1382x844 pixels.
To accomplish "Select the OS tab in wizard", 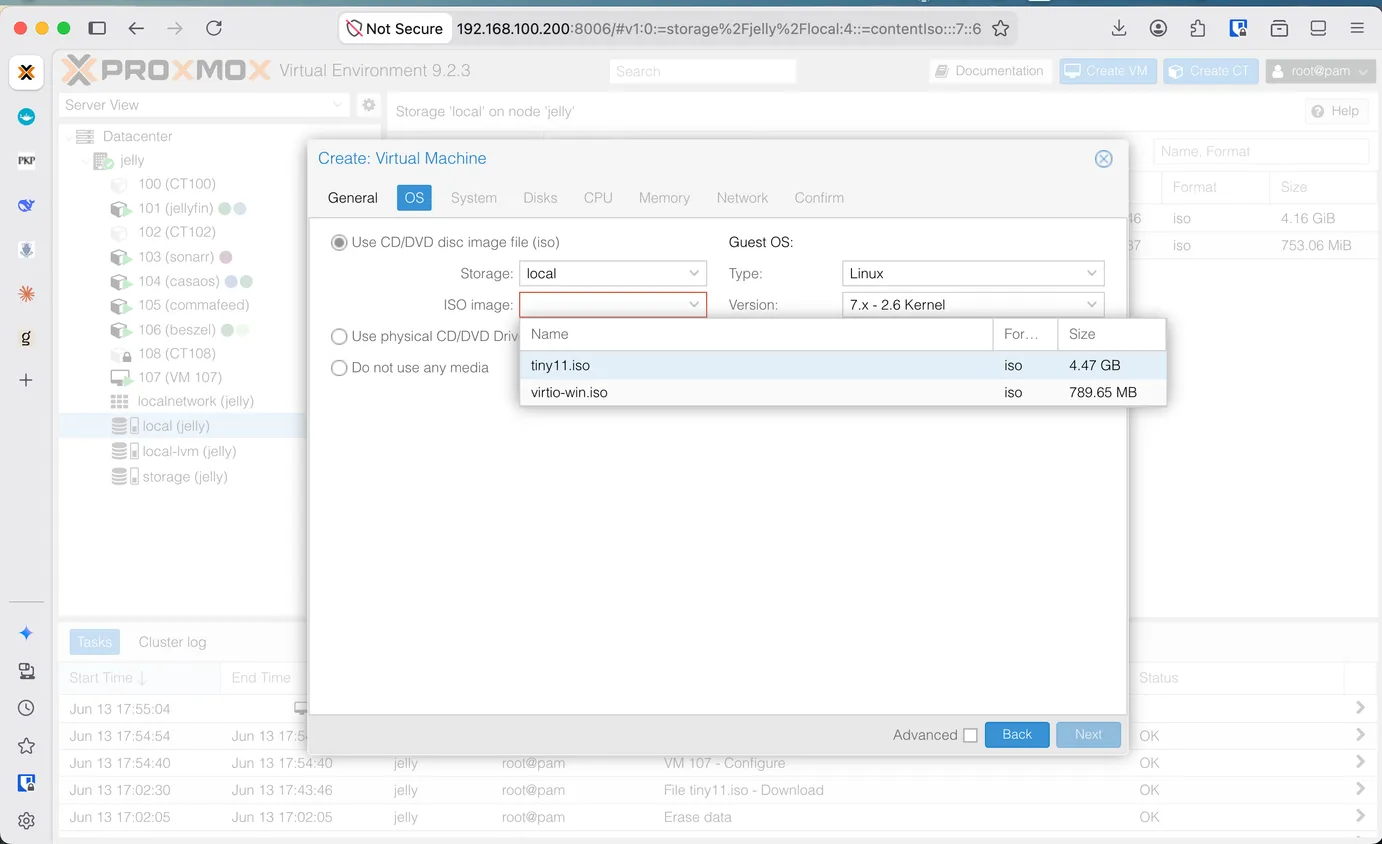I will click(x=414, y=198).
